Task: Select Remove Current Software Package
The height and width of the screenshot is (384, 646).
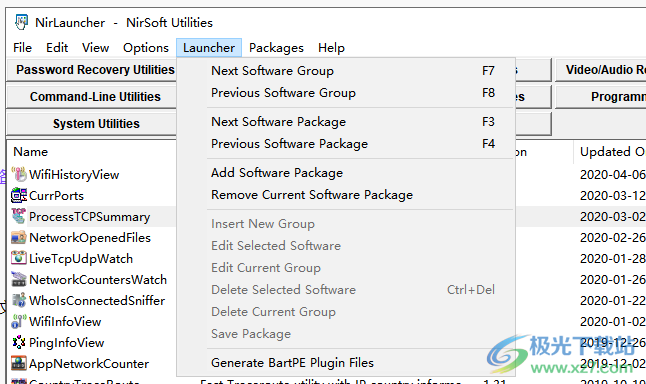Action: point(346,195)
